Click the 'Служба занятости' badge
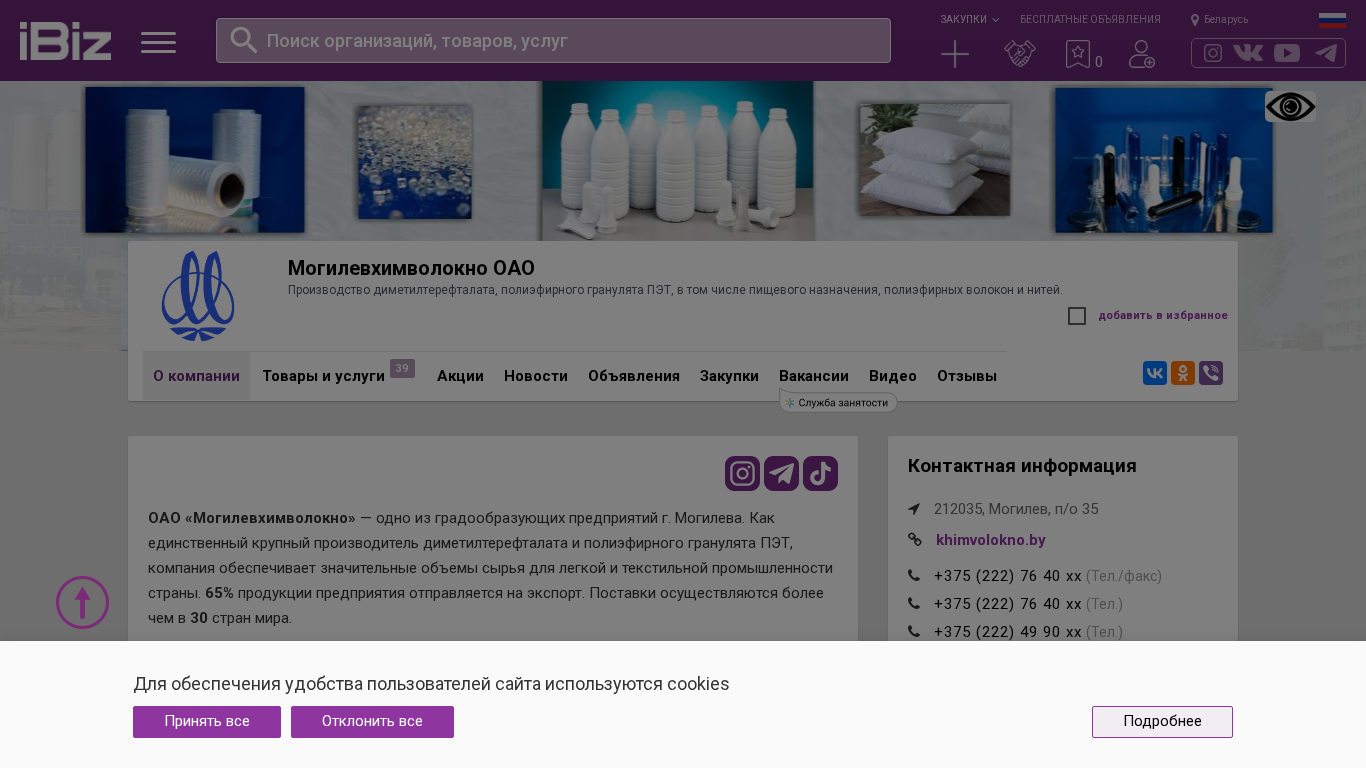This screenshot has height=768, width=1366. (x=838, y=402)
